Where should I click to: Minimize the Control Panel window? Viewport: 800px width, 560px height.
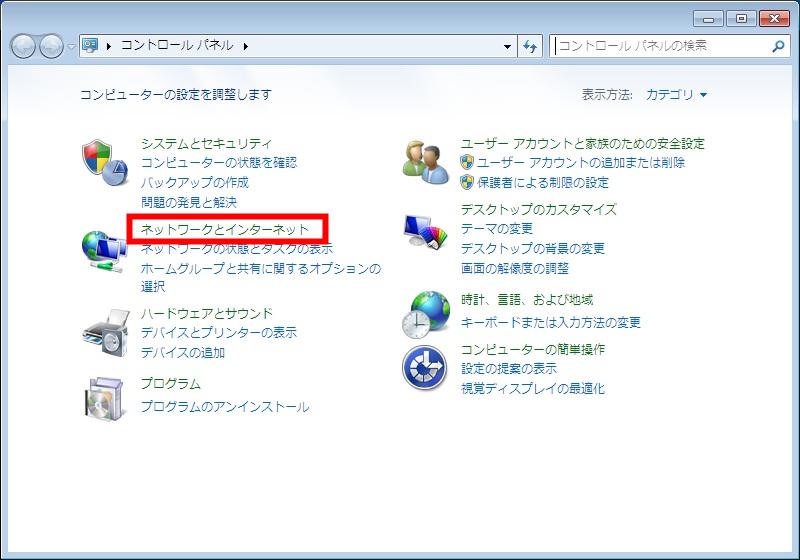pos(709,19)
